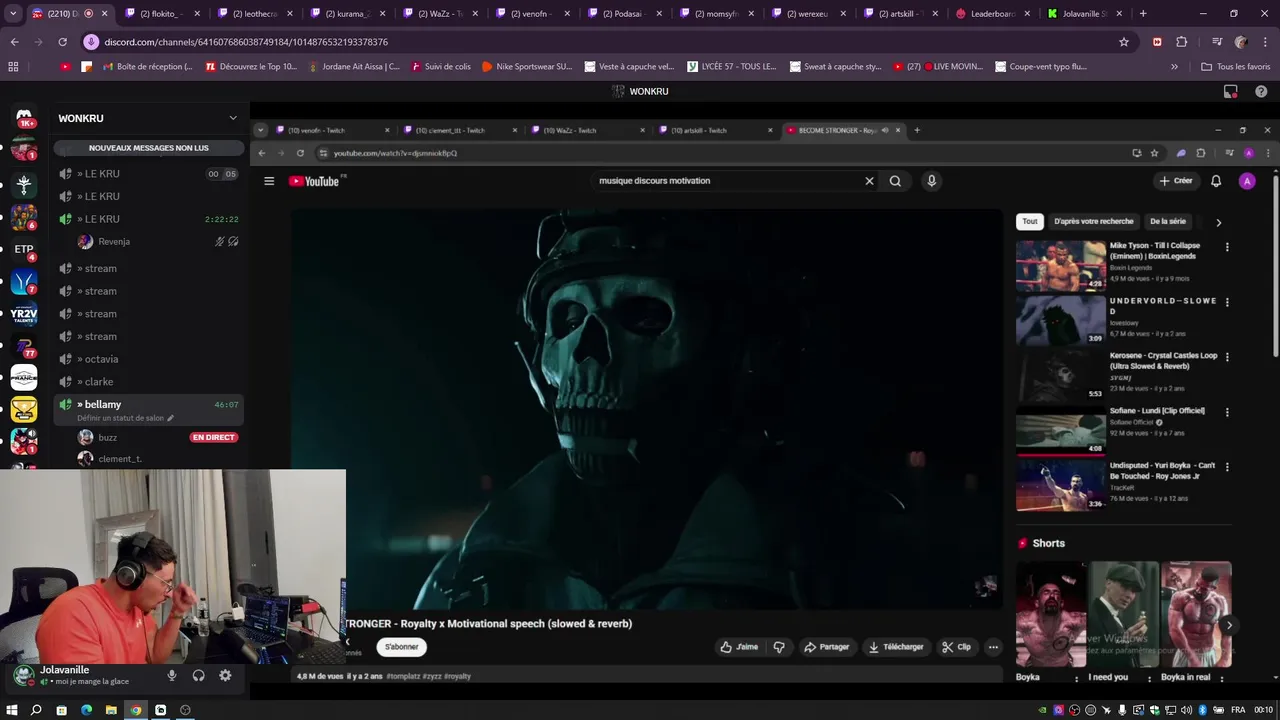Open Mike Tyson Till I Collapse thumbnail
The width and height of the screenshot is (1280, 720).
pos(1061,265)
